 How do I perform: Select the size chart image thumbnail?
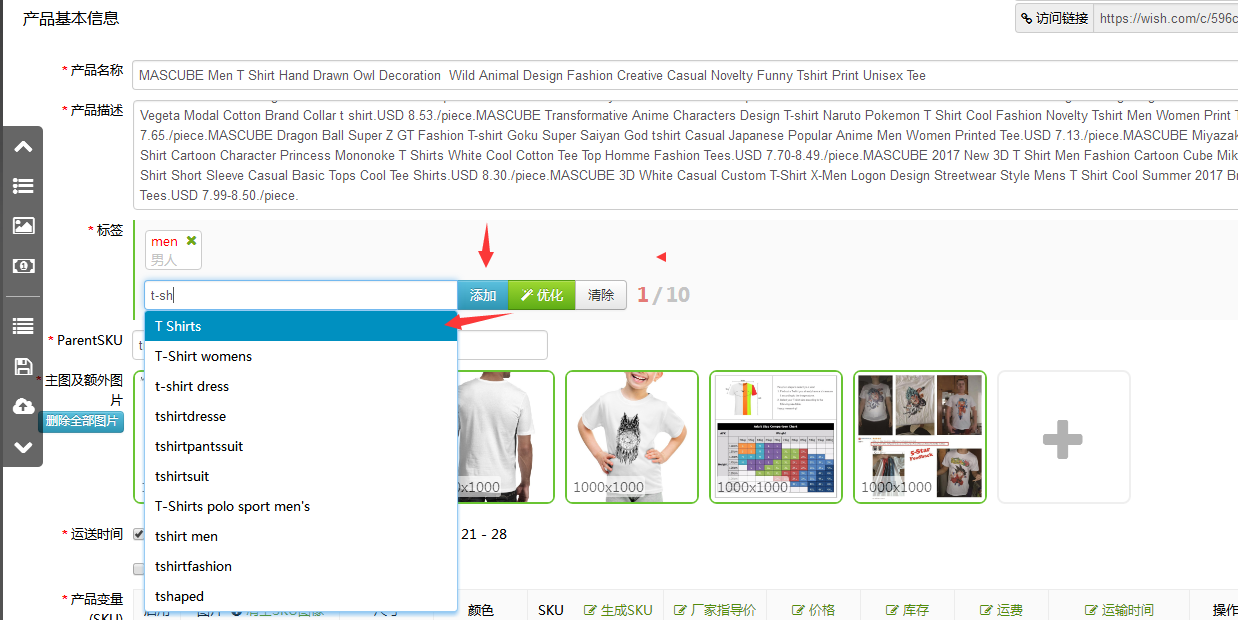coord(776,437)
